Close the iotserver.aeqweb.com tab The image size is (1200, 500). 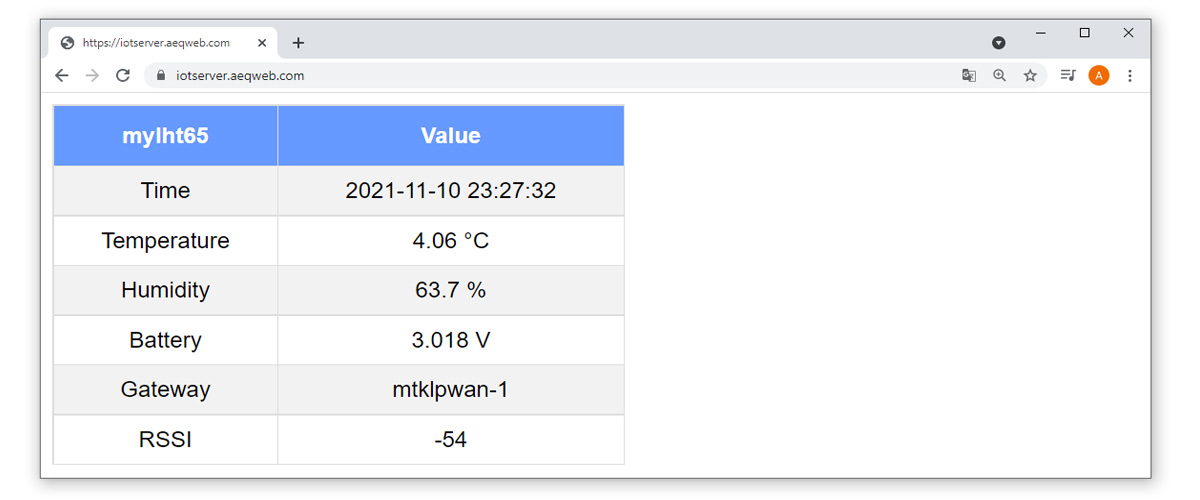[262, 43]
